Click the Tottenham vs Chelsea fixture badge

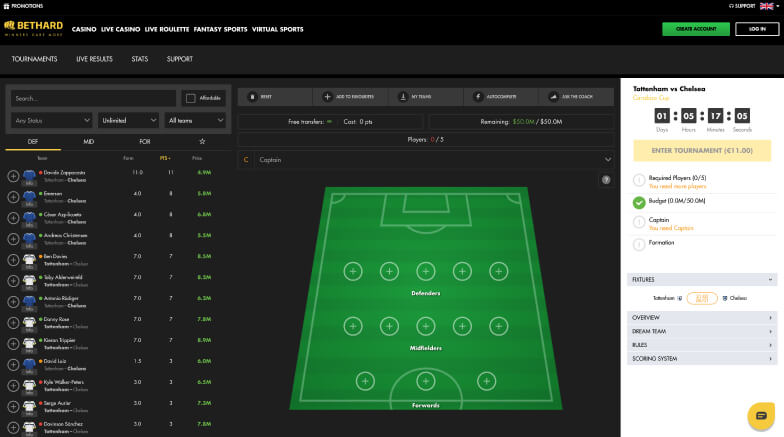[x=702, y=298]
